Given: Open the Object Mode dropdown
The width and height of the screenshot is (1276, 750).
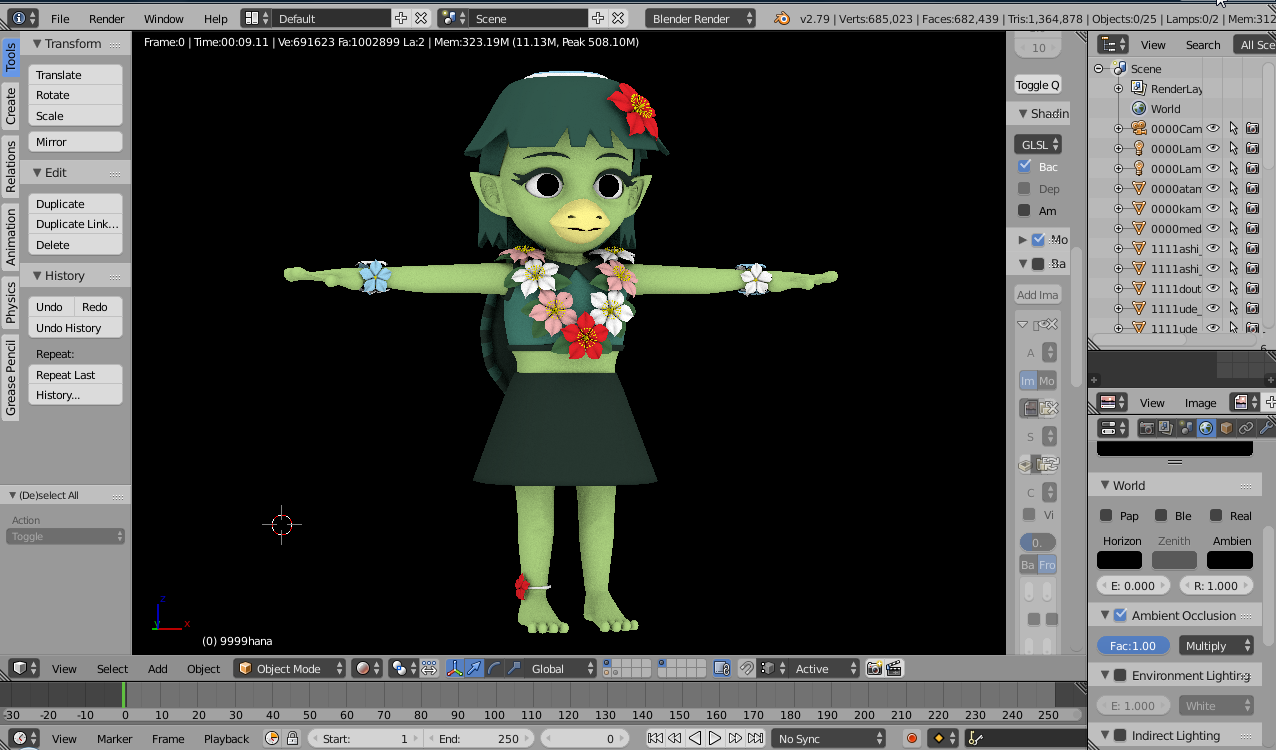Looking at the screenshot, I should coord(290,668).
